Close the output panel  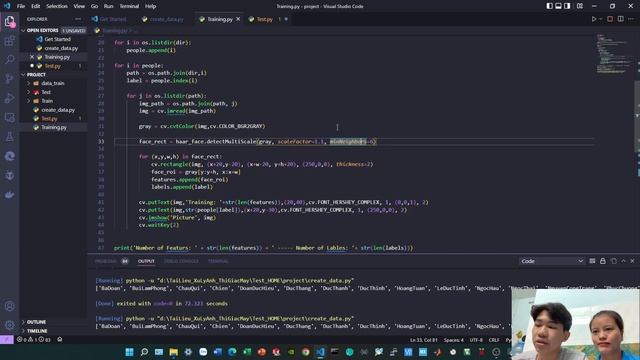[x=632, y=261]
